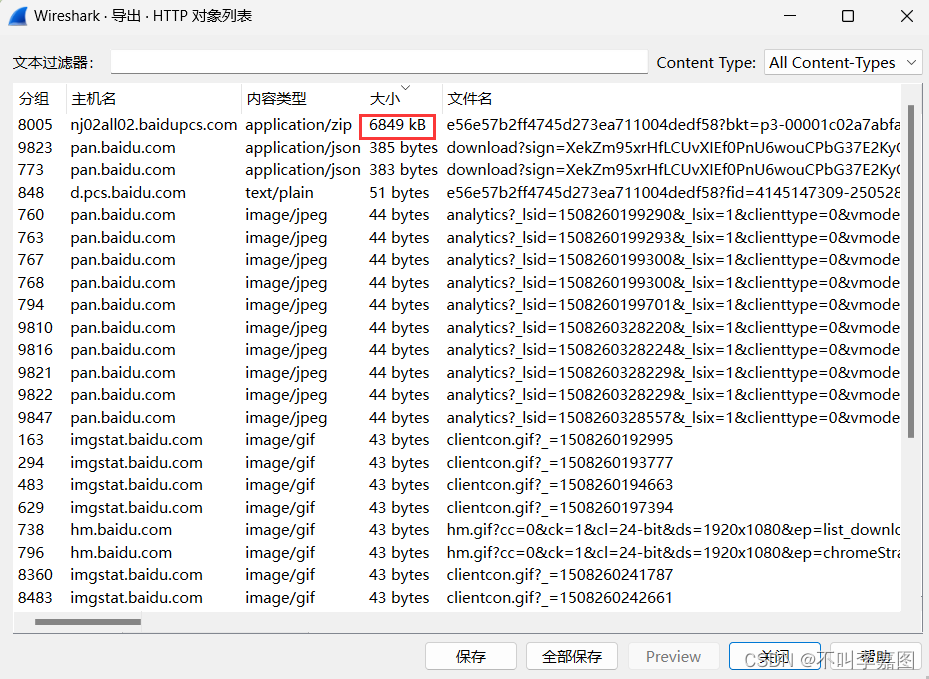Select packet 9821 analytics row
Image resolution: width=929 pixels, height=679 pixels.
pos(457,372)
